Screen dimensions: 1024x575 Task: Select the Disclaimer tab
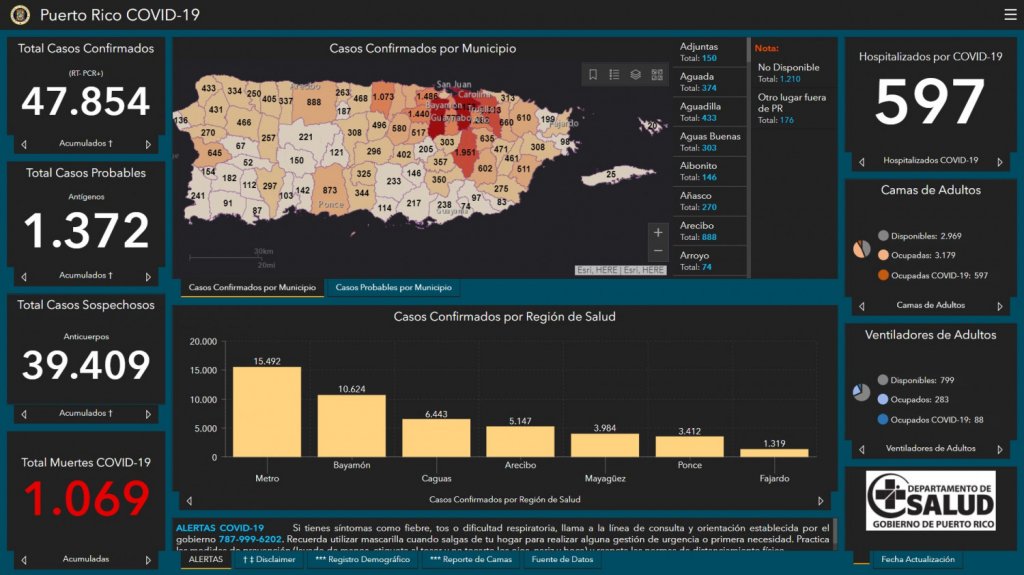click(269, 560)
